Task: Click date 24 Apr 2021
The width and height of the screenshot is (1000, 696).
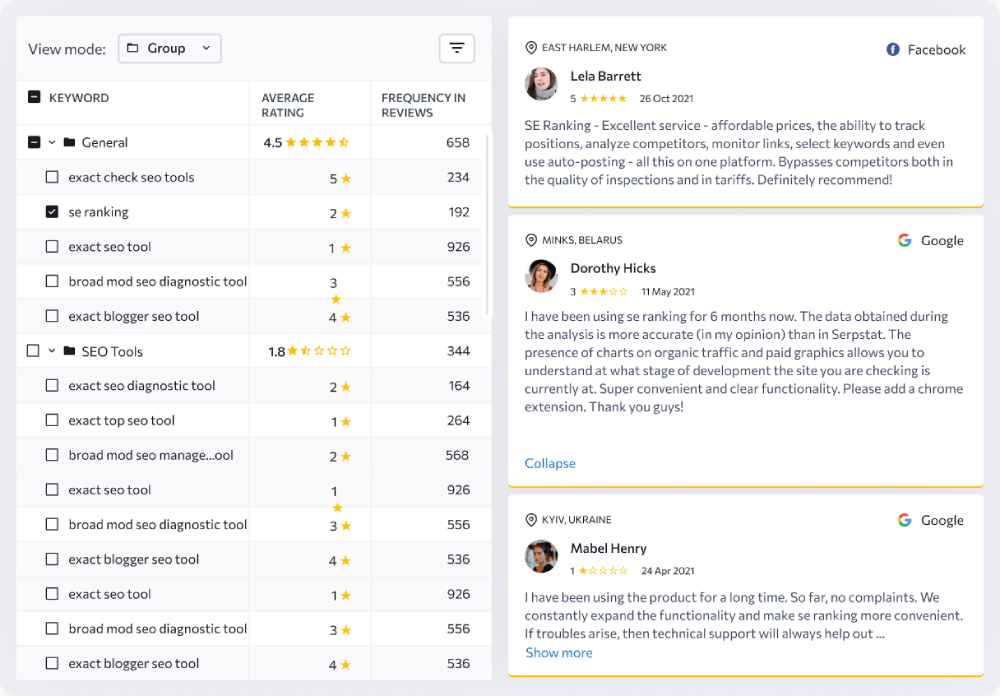Action: [x=668, y=571]
